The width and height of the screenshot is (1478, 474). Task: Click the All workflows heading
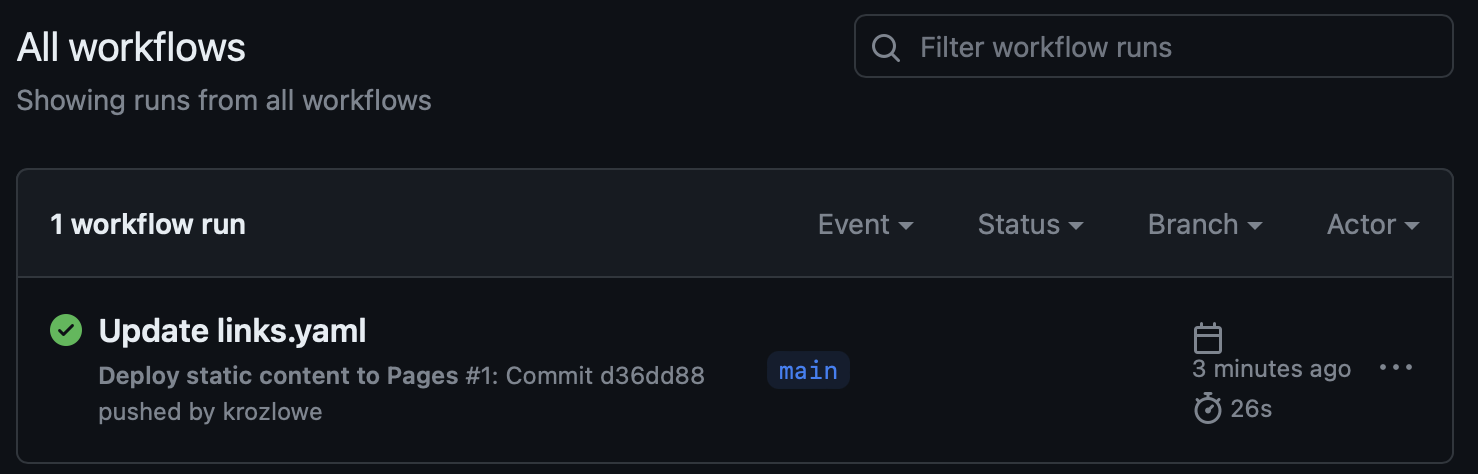point(131,48)
